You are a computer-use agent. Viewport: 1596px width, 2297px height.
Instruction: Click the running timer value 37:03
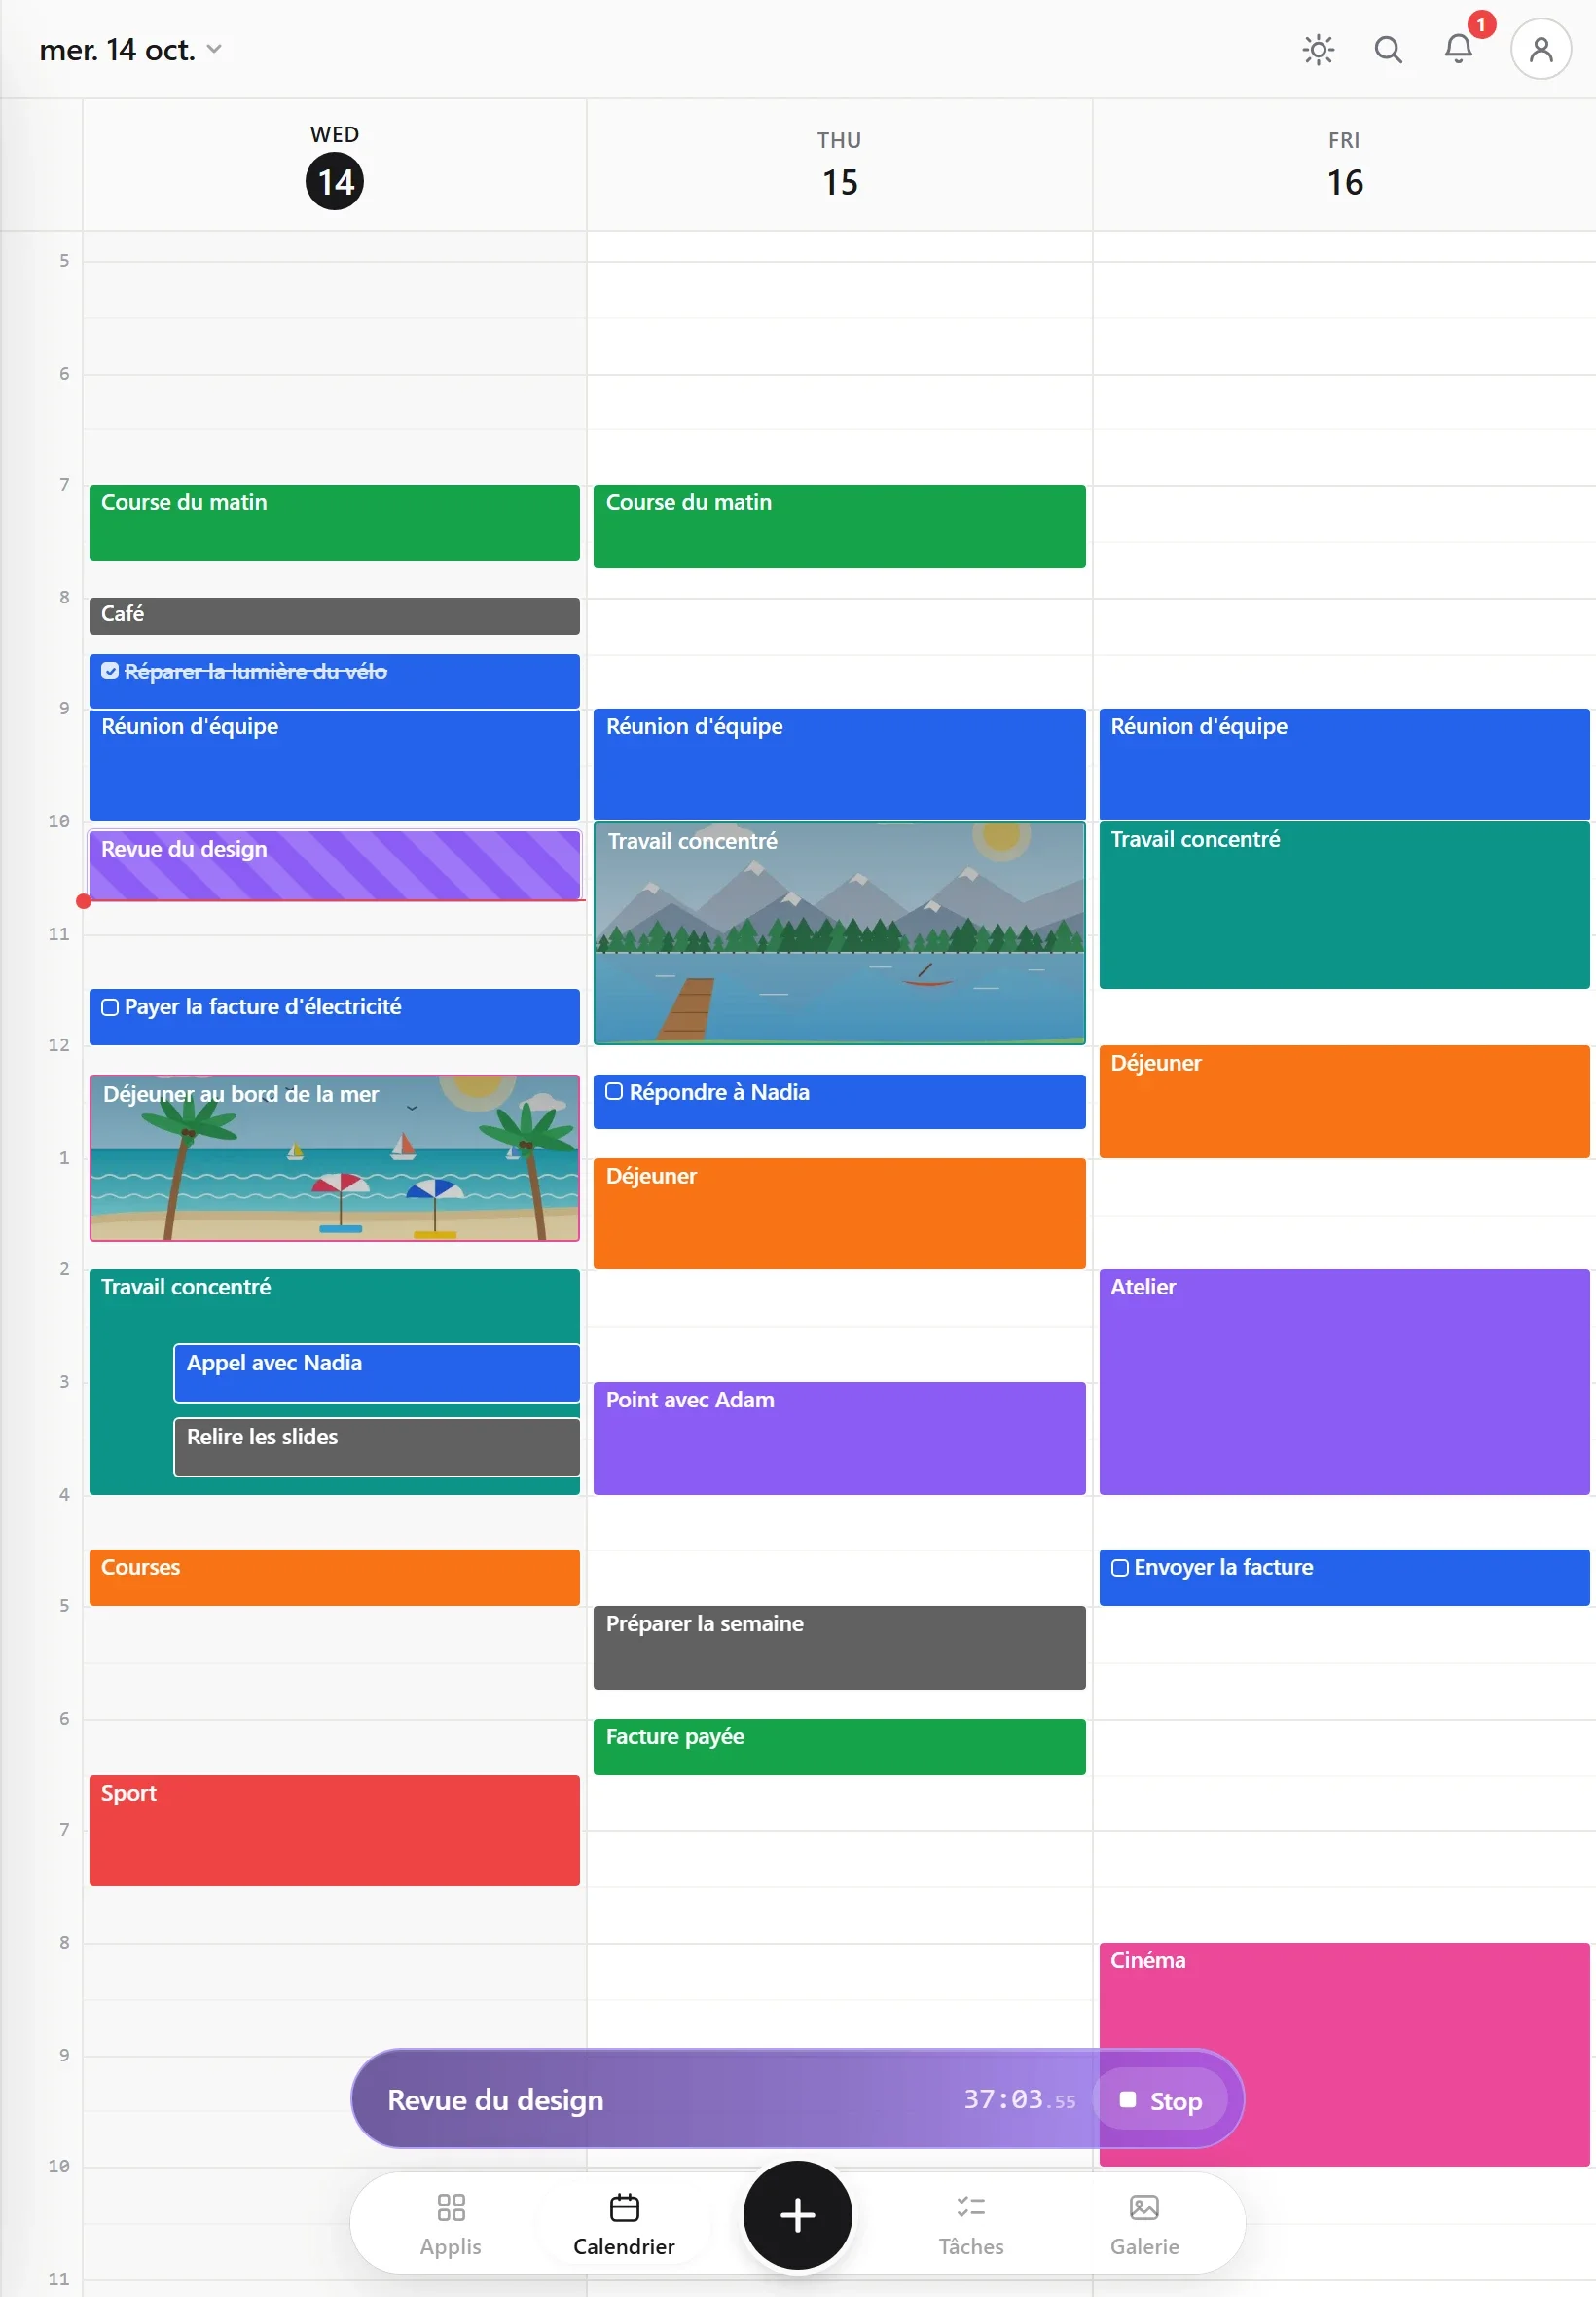[x=1019, y=2099]
